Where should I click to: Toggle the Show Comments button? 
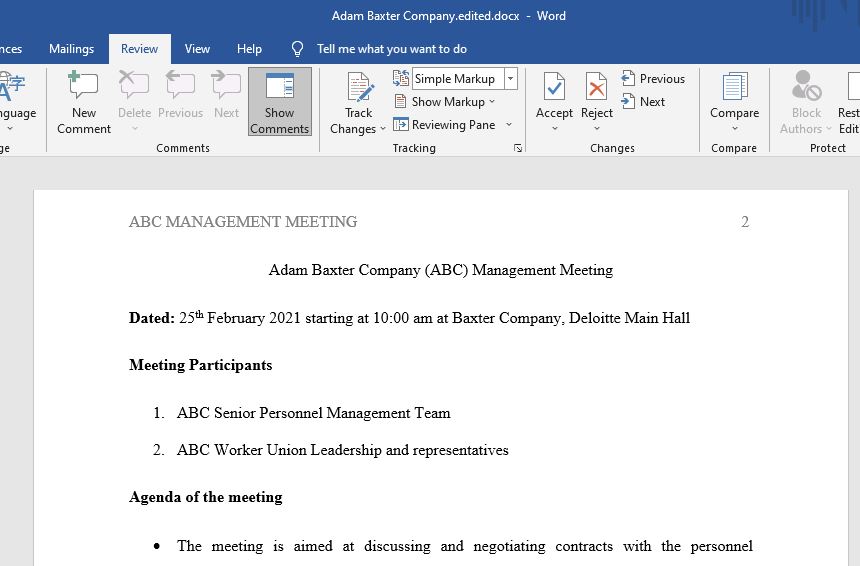pos(280,102)
